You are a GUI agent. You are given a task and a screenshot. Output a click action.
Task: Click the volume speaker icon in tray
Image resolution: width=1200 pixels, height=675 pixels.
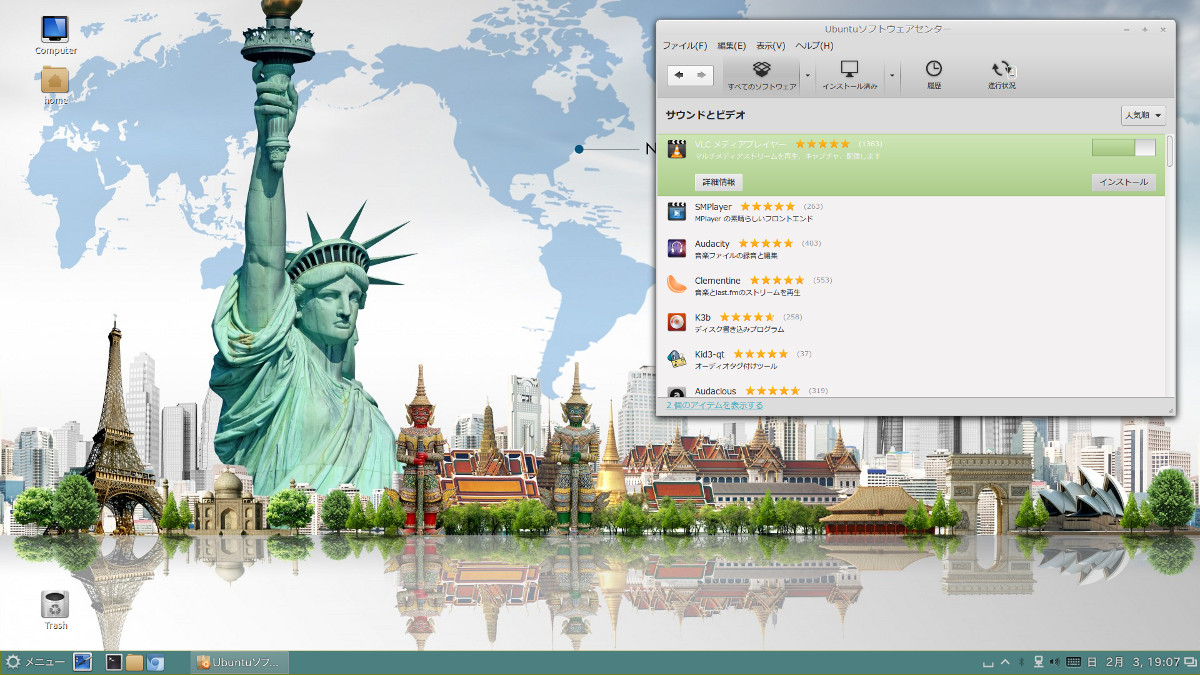click(1055, 662)
